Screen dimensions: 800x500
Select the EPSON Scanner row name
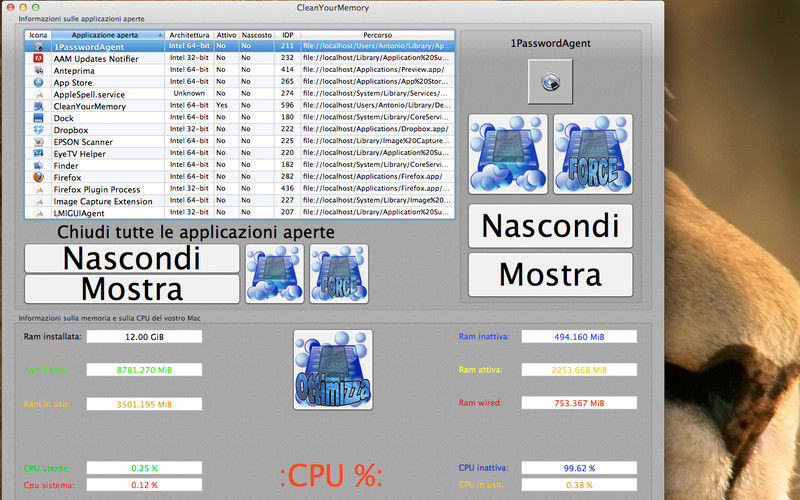(83, 142)
